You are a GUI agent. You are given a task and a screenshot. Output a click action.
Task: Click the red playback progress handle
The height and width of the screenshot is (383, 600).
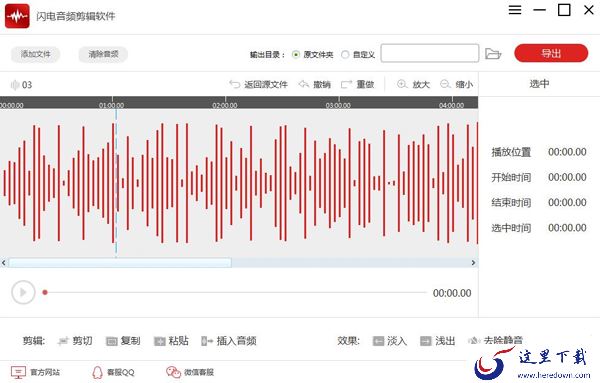[x=45, y=293]
